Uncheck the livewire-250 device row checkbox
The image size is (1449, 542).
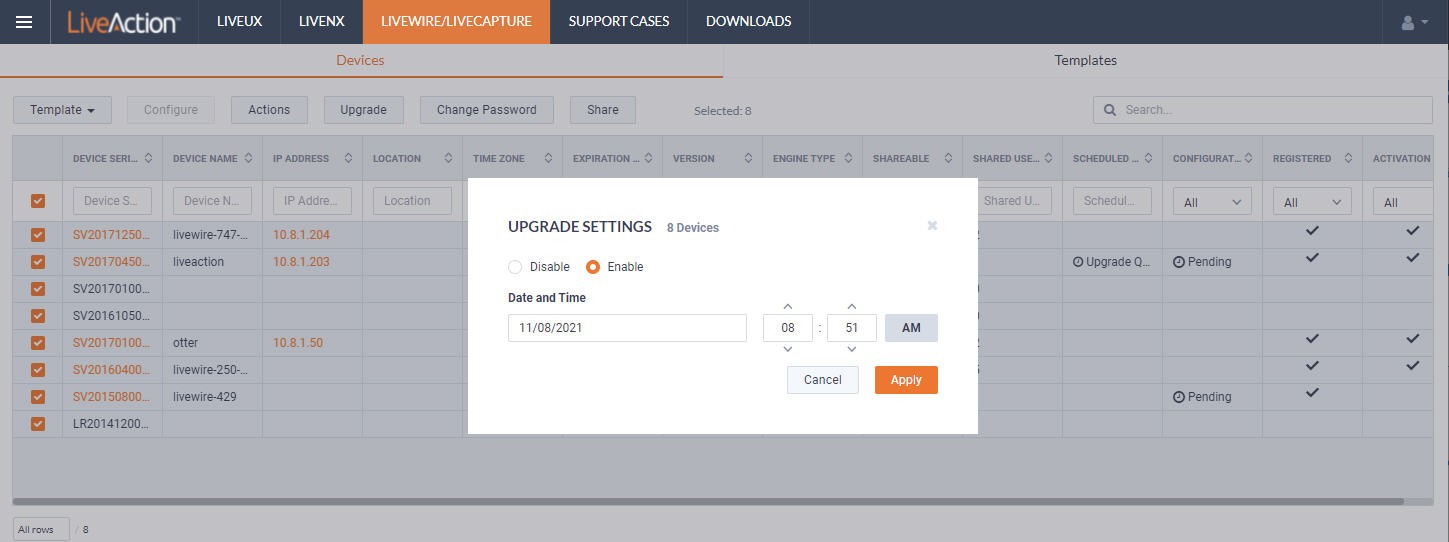pyautogui.click(x=38, y=370)
